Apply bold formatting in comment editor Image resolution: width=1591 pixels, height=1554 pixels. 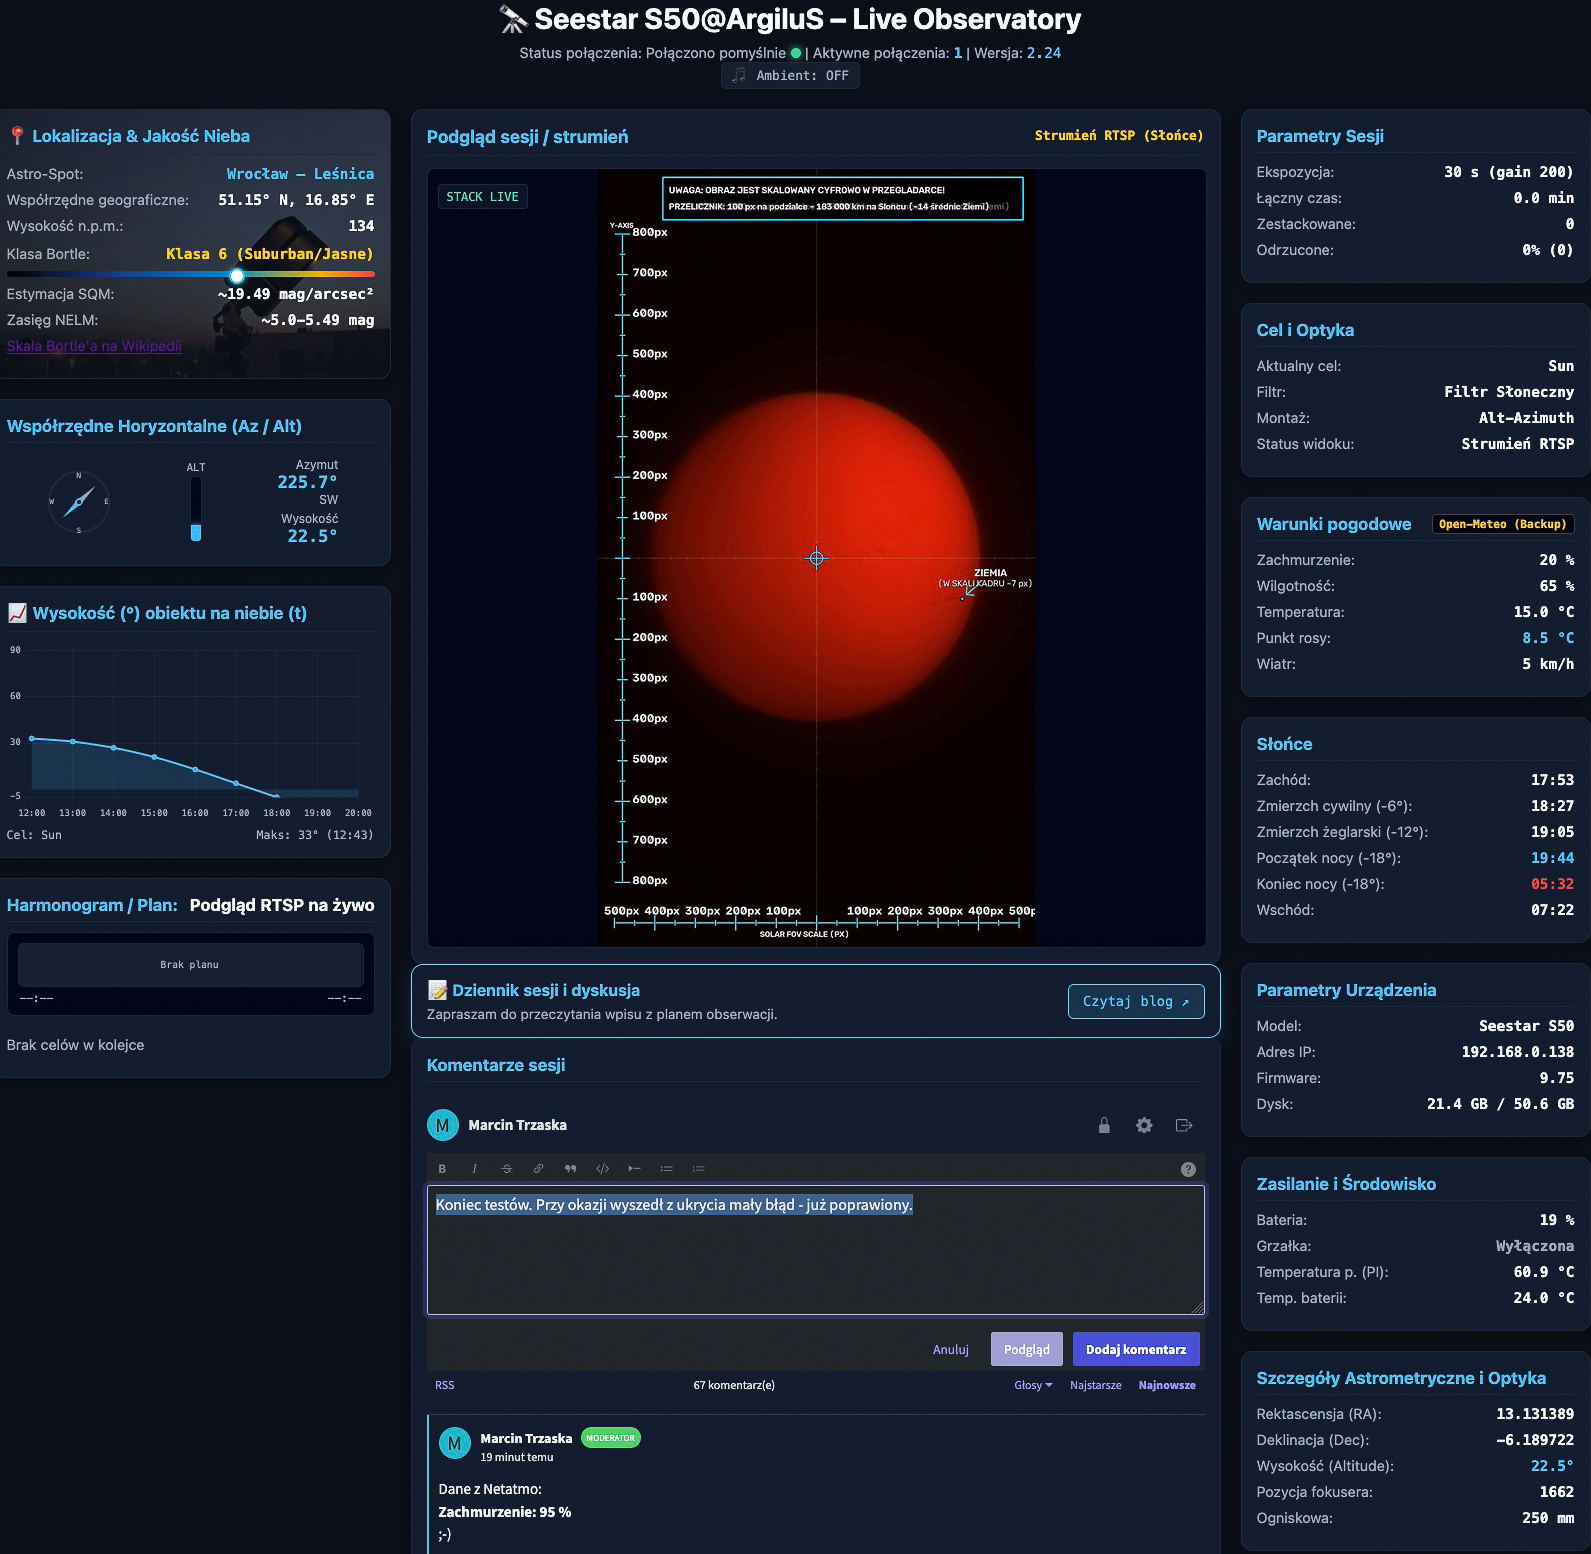442,1169
